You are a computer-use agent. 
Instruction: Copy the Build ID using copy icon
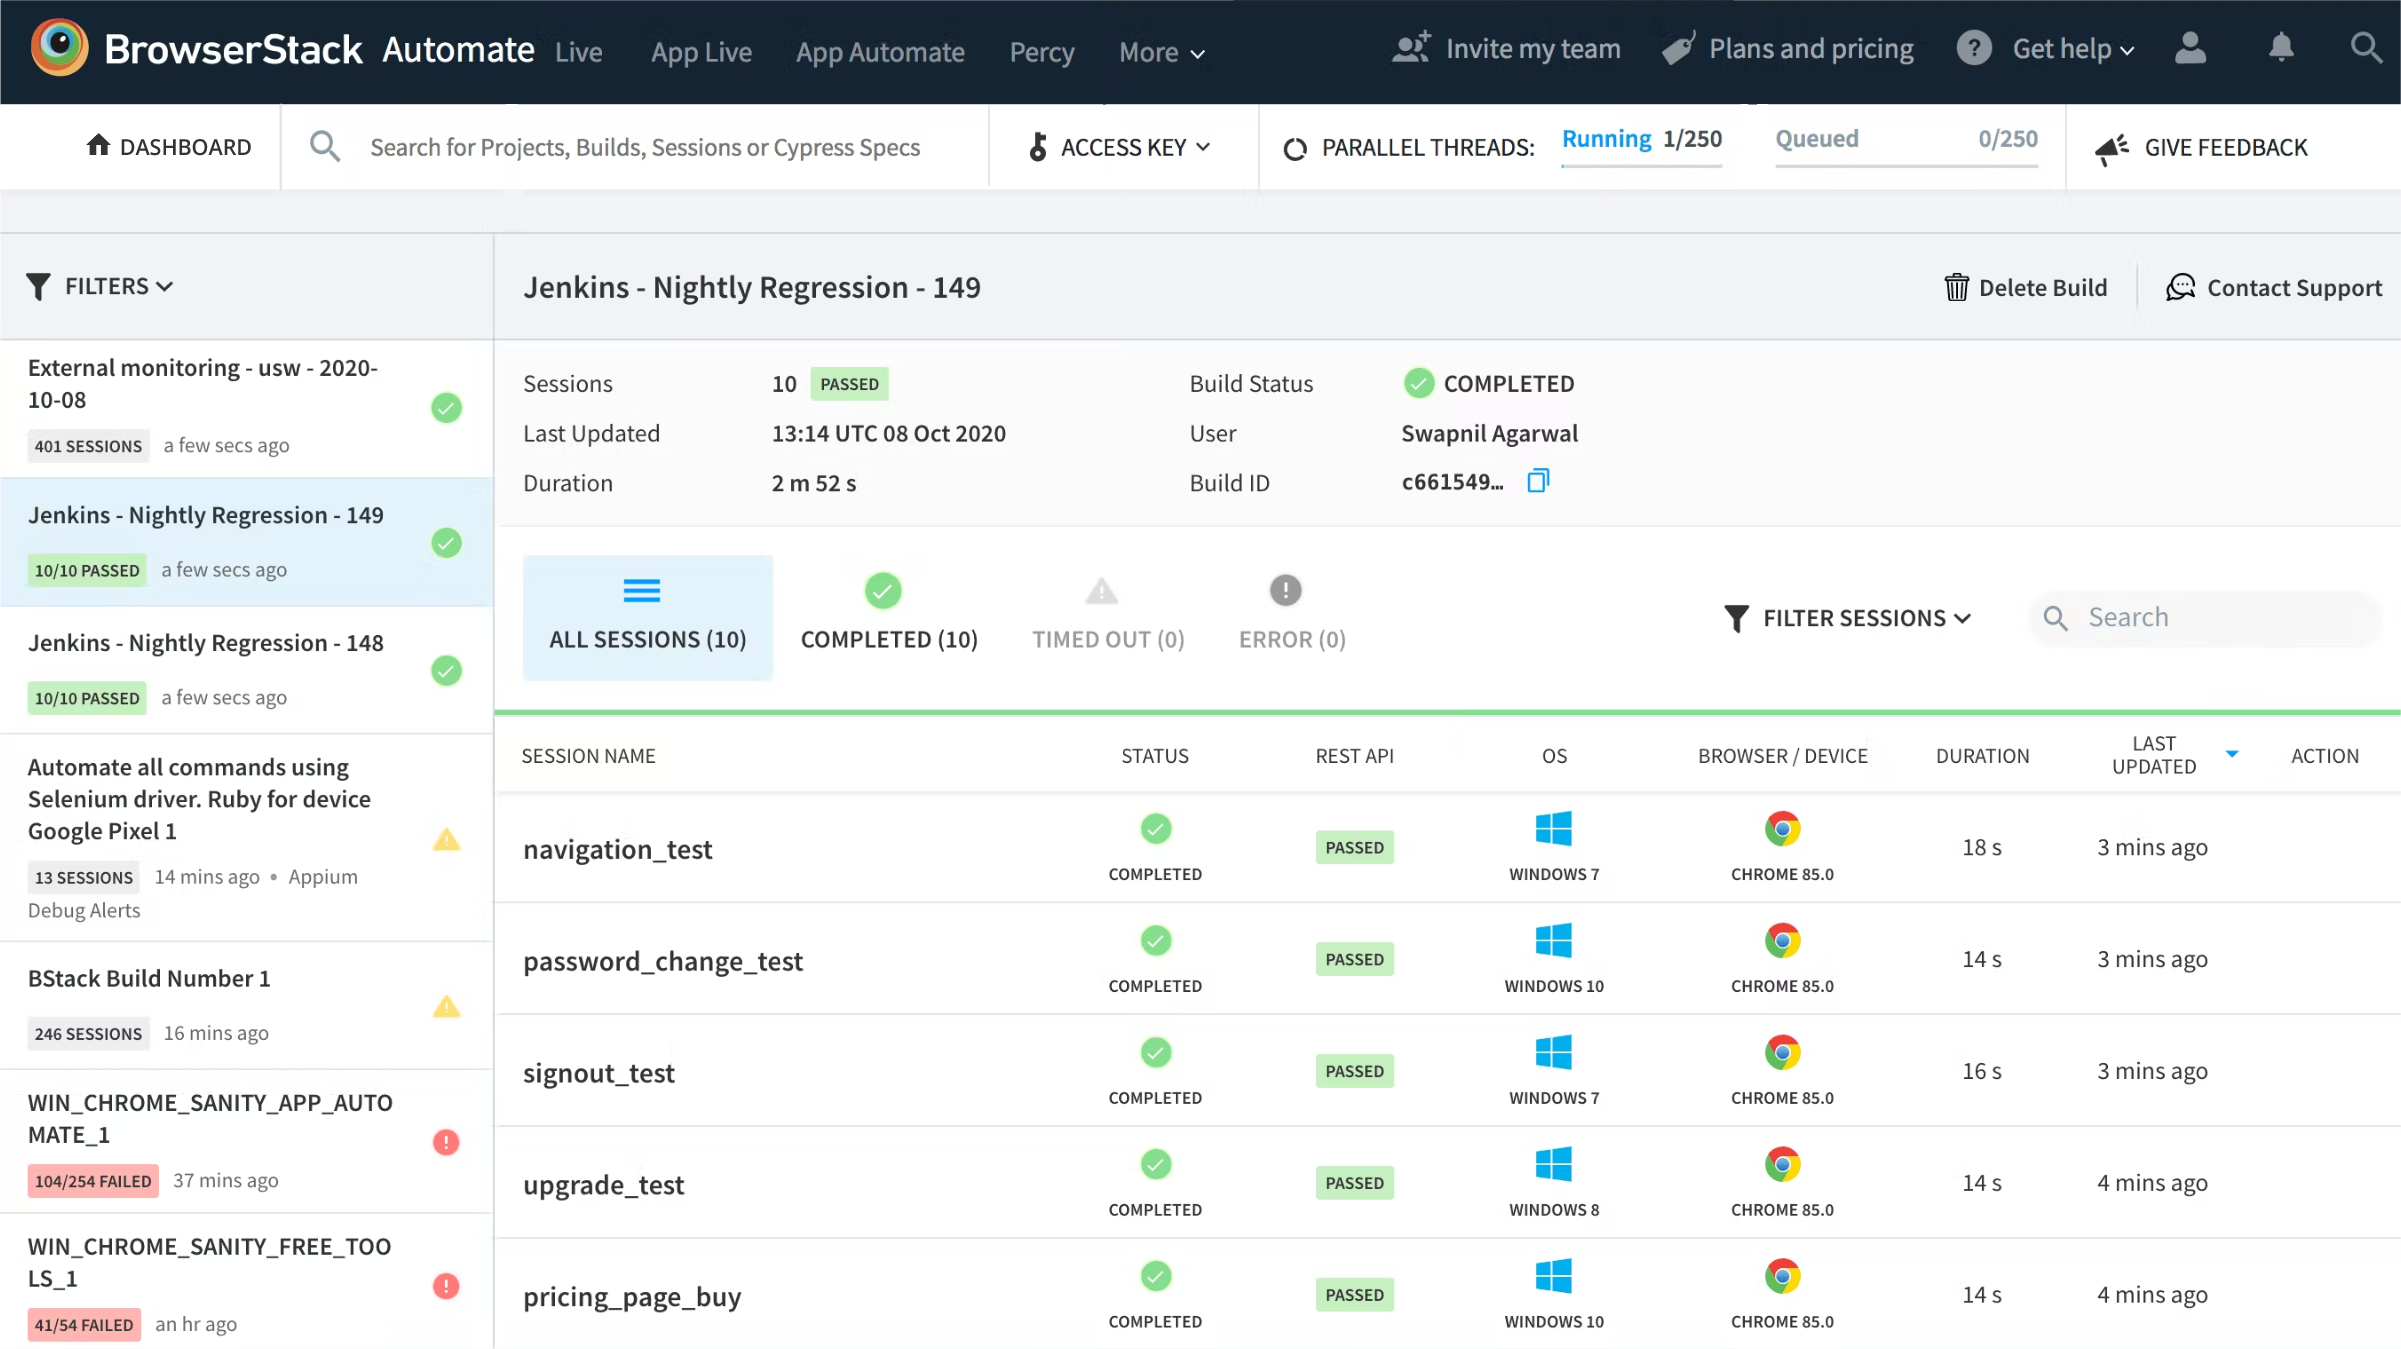pos(1538,481)
